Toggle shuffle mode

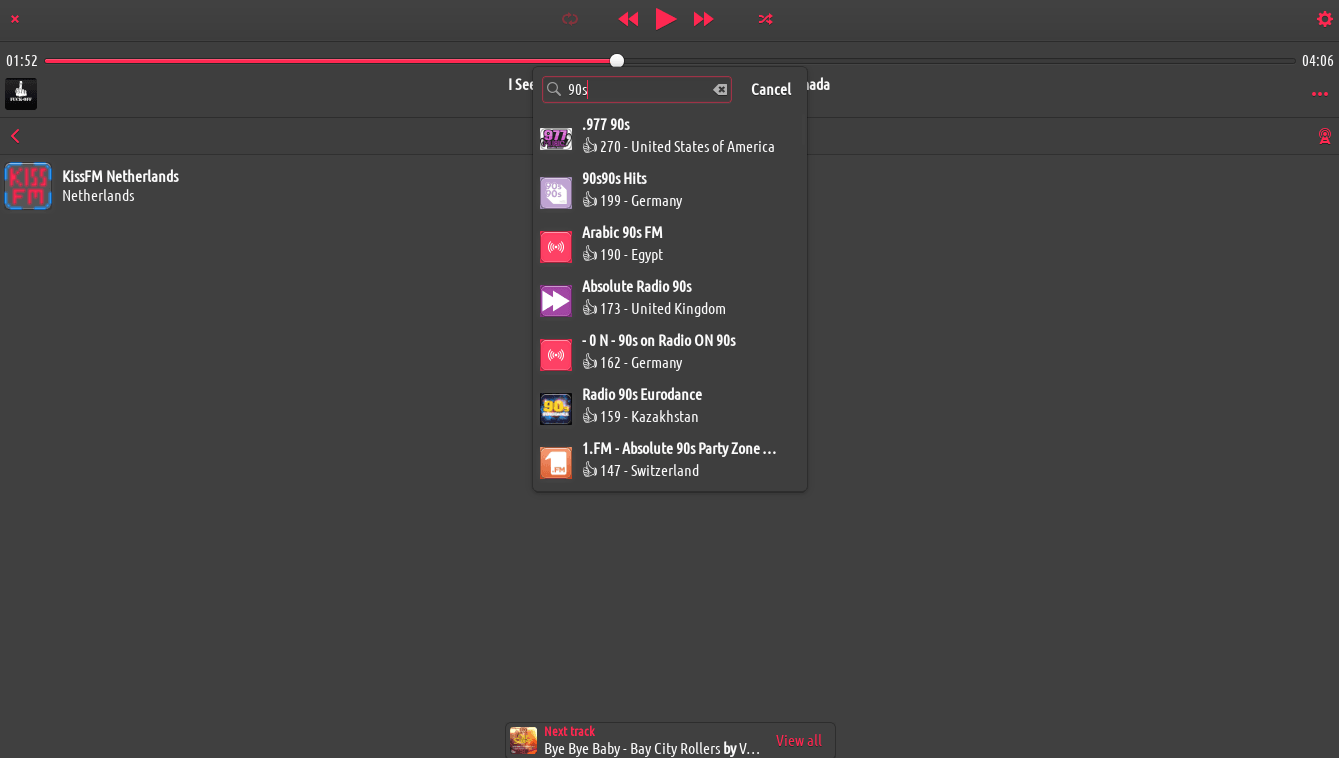[765, 19]
